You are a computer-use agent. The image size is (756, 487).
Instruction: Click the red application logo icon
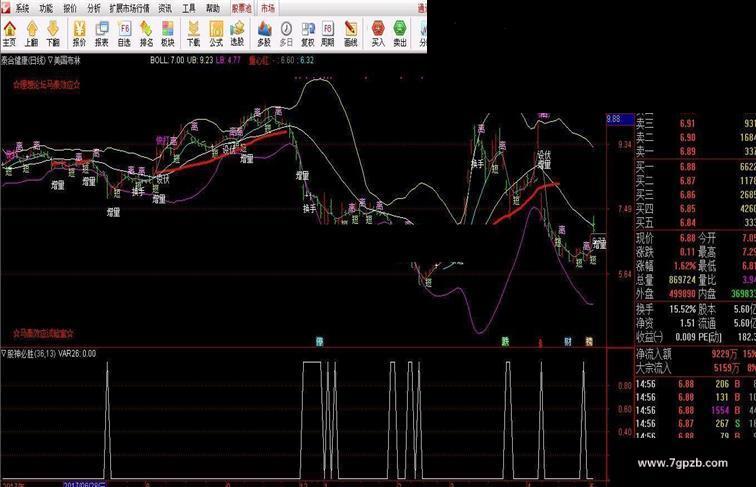coord(5,7)
